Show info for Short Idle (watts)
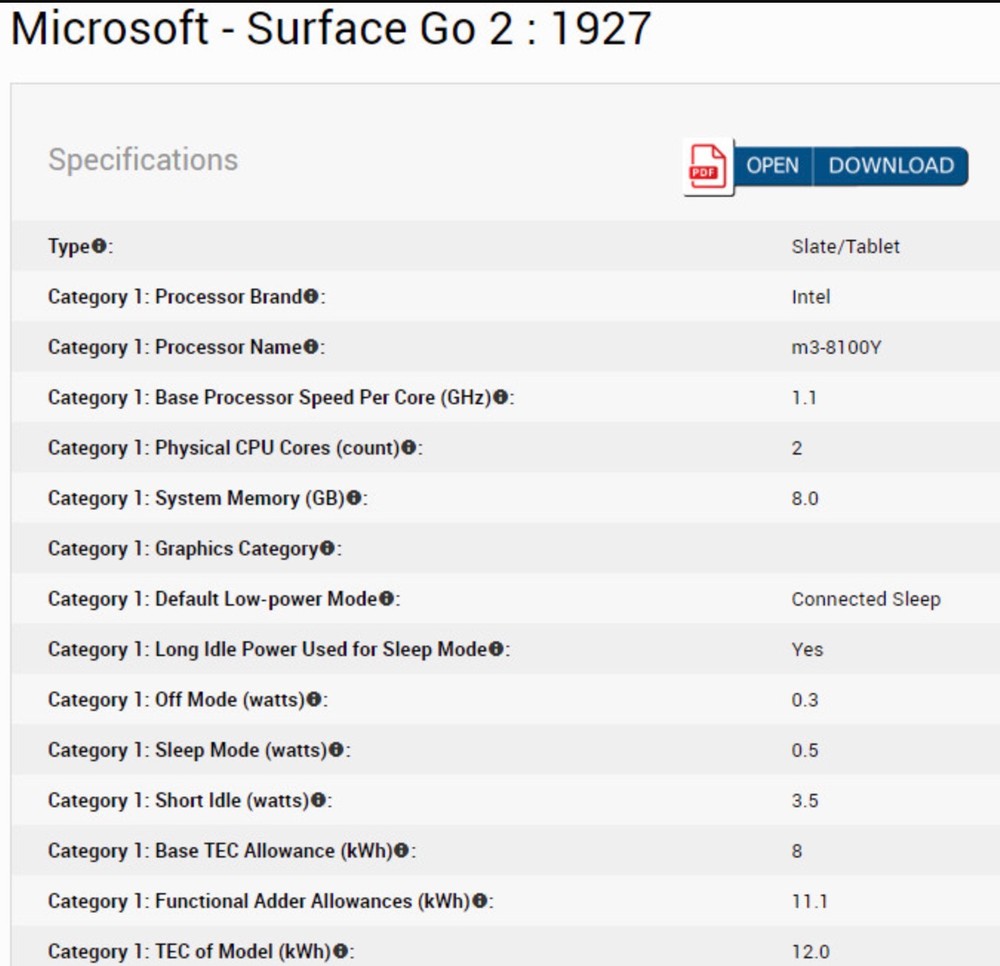 click(318, 800)
